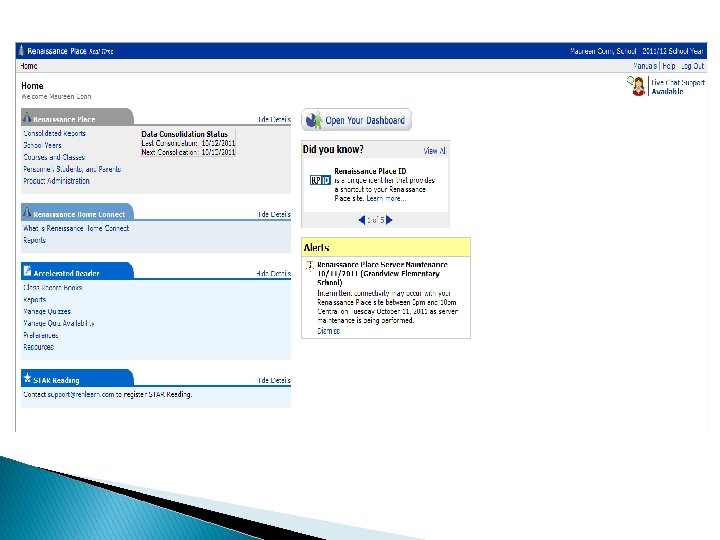The width and height of the screenshot is (720, 540).
Task: Click the STAR Reading star icon
Action: (x=28, y=377)
